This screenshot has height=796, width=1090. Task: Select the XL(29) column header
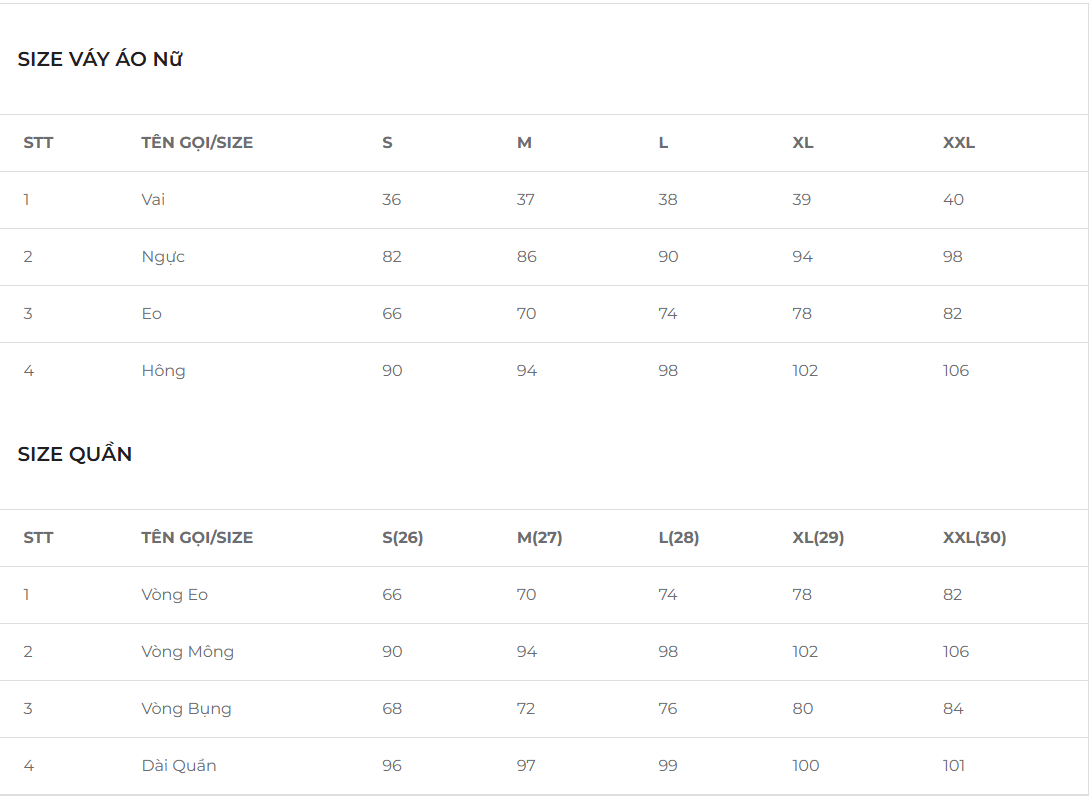coord(818,538)
